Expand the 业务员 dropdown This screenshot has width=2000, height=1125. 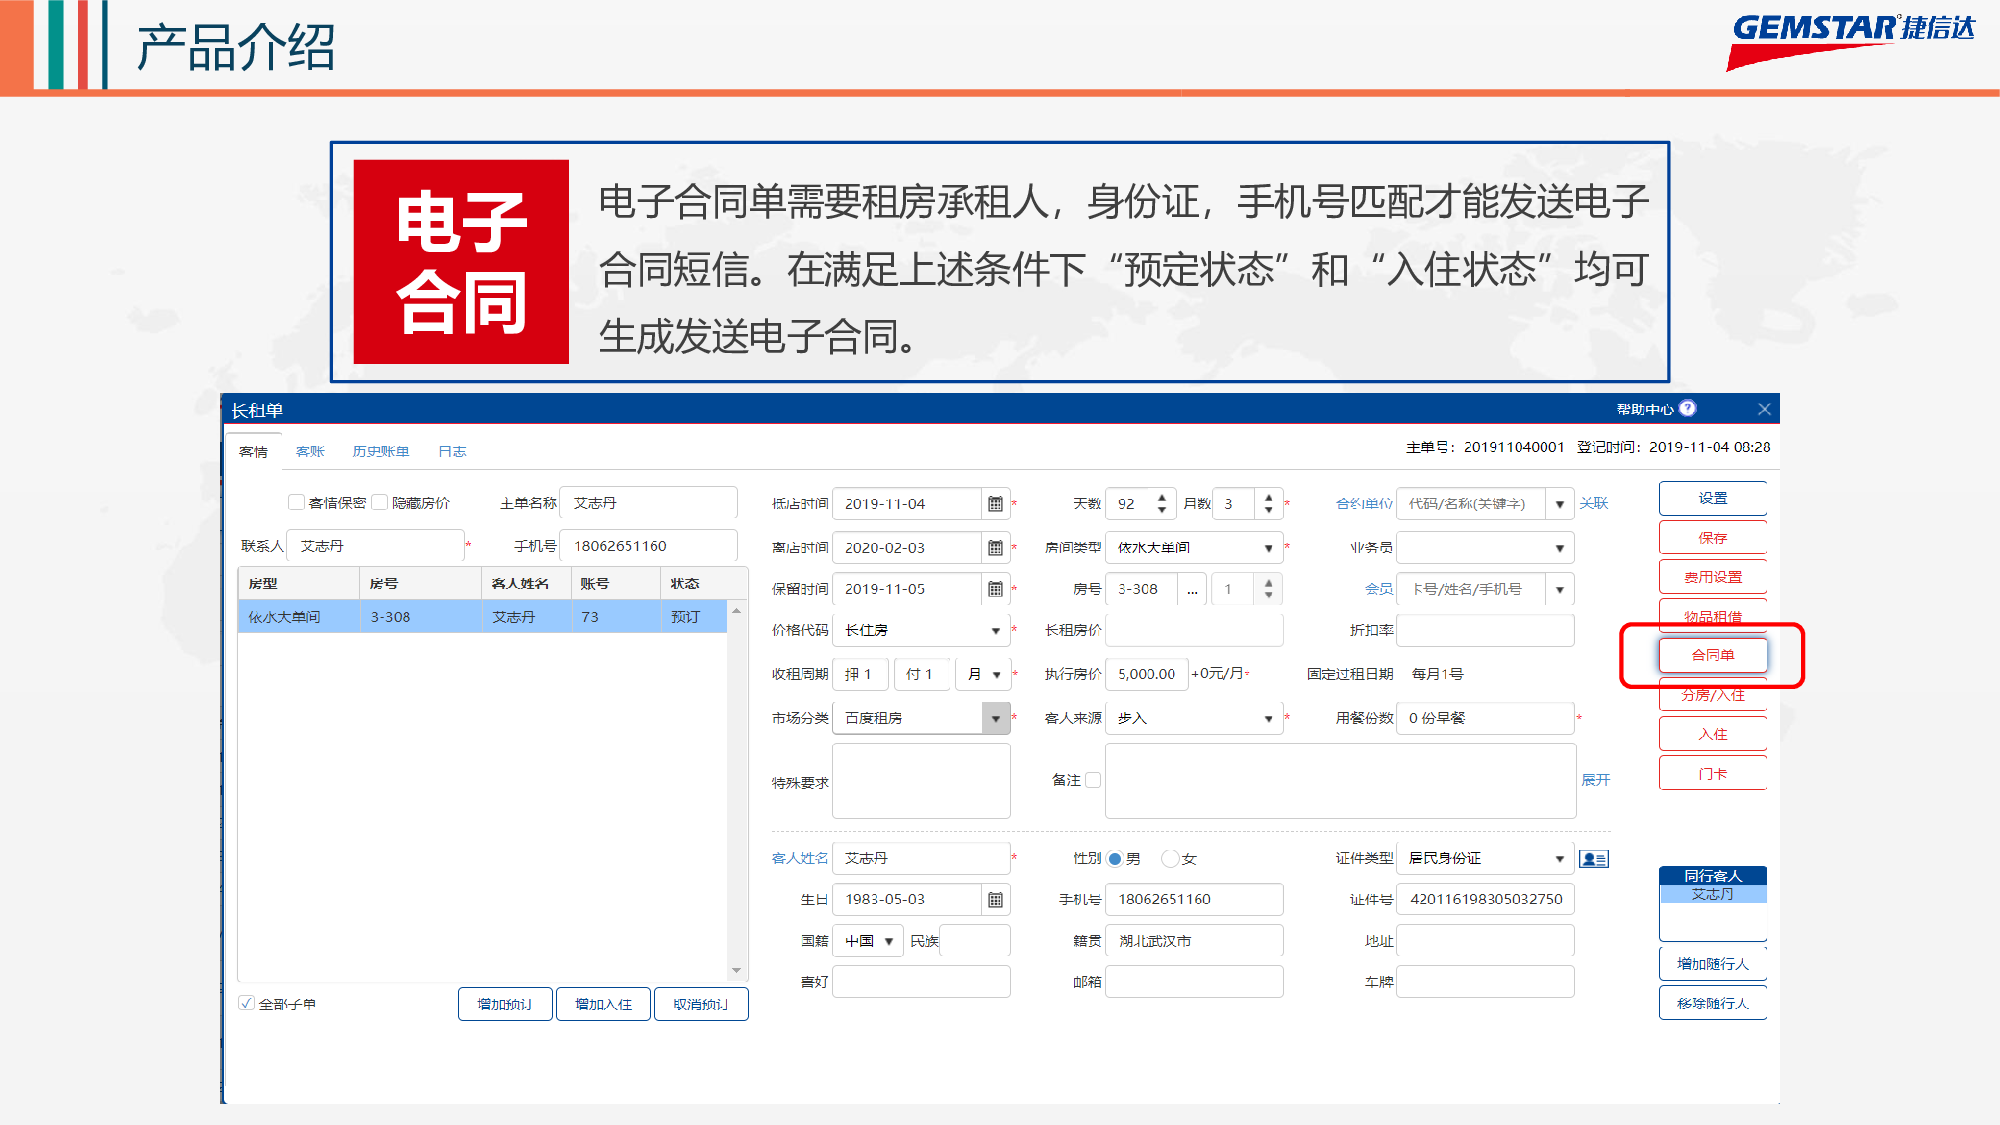[x=1560, y=548]
